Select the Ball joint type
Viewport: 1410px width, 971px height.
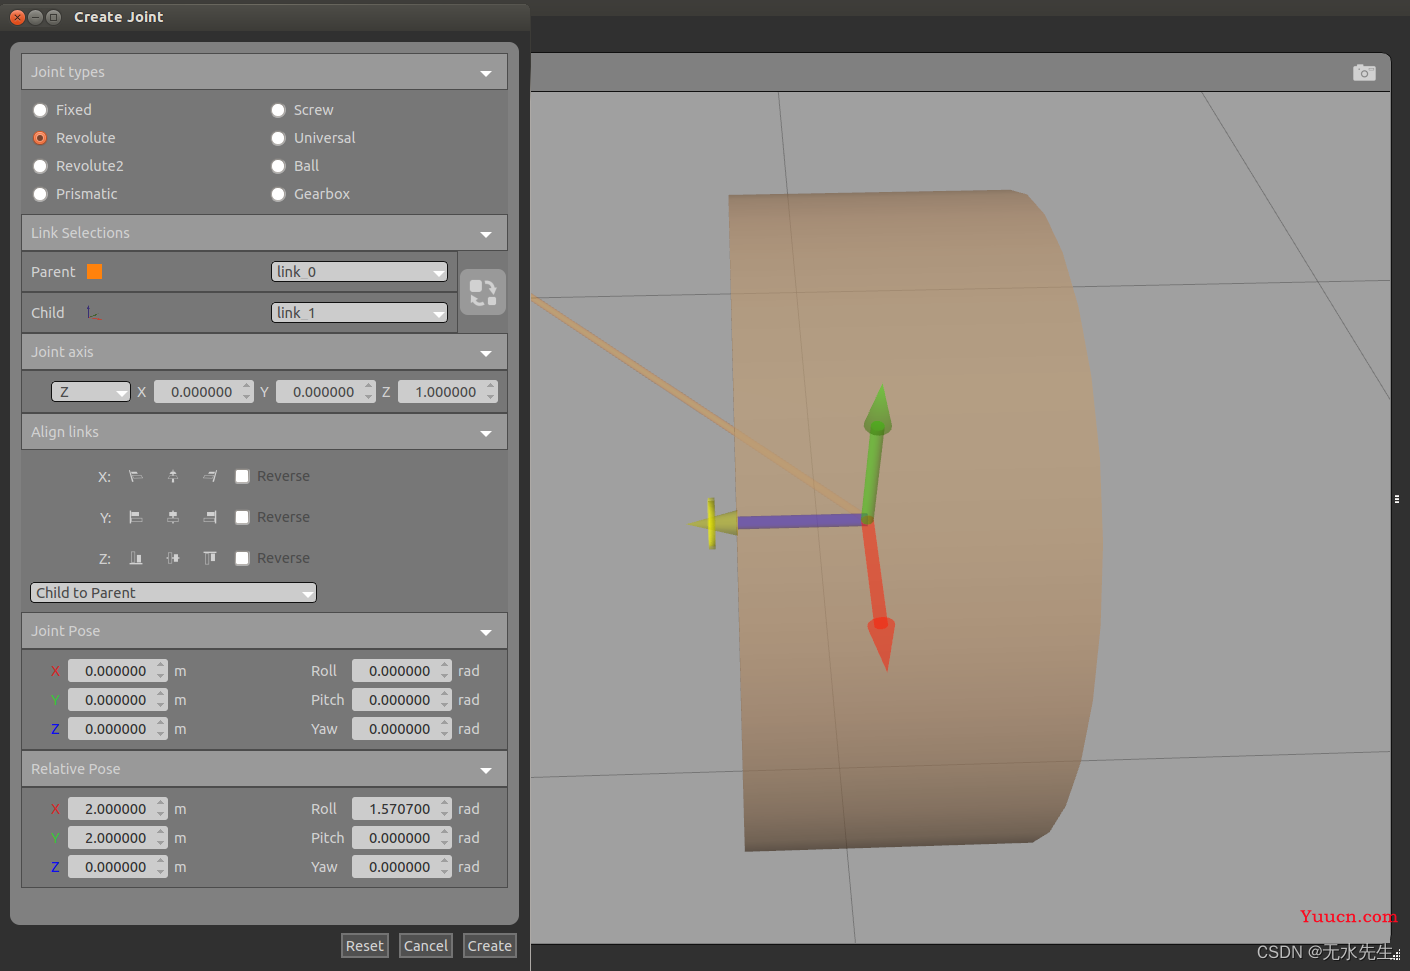tap(278, 166)
